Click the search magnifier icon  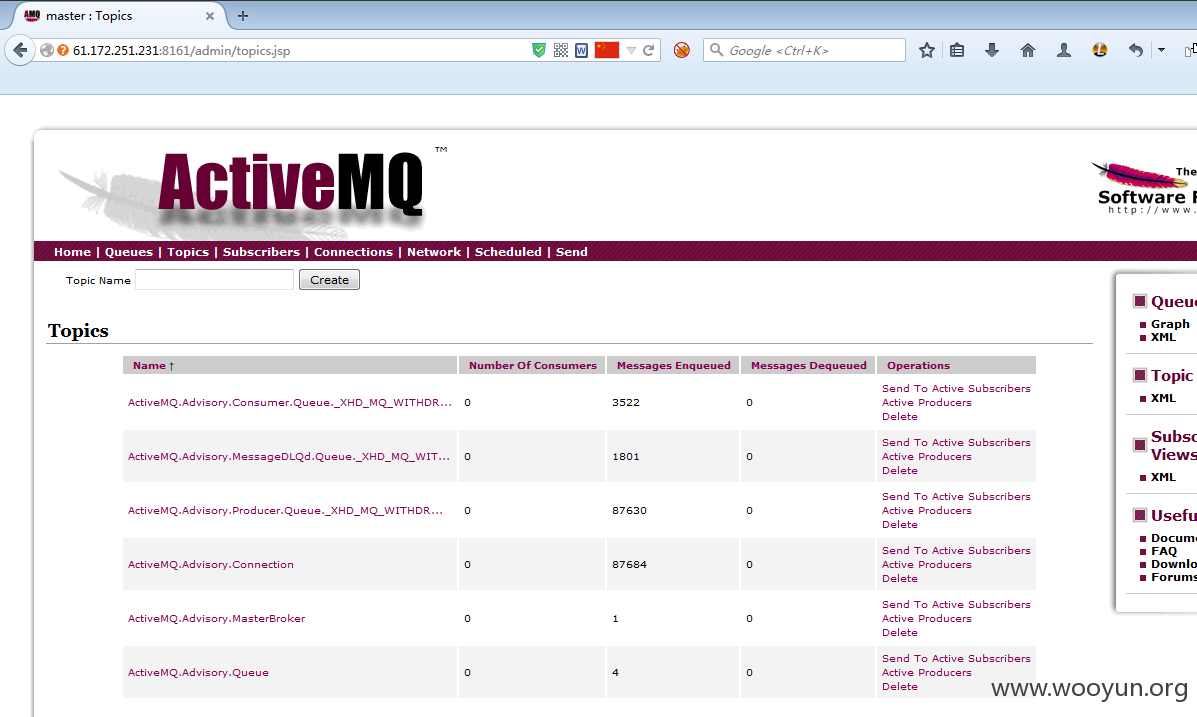click(716, 50)
